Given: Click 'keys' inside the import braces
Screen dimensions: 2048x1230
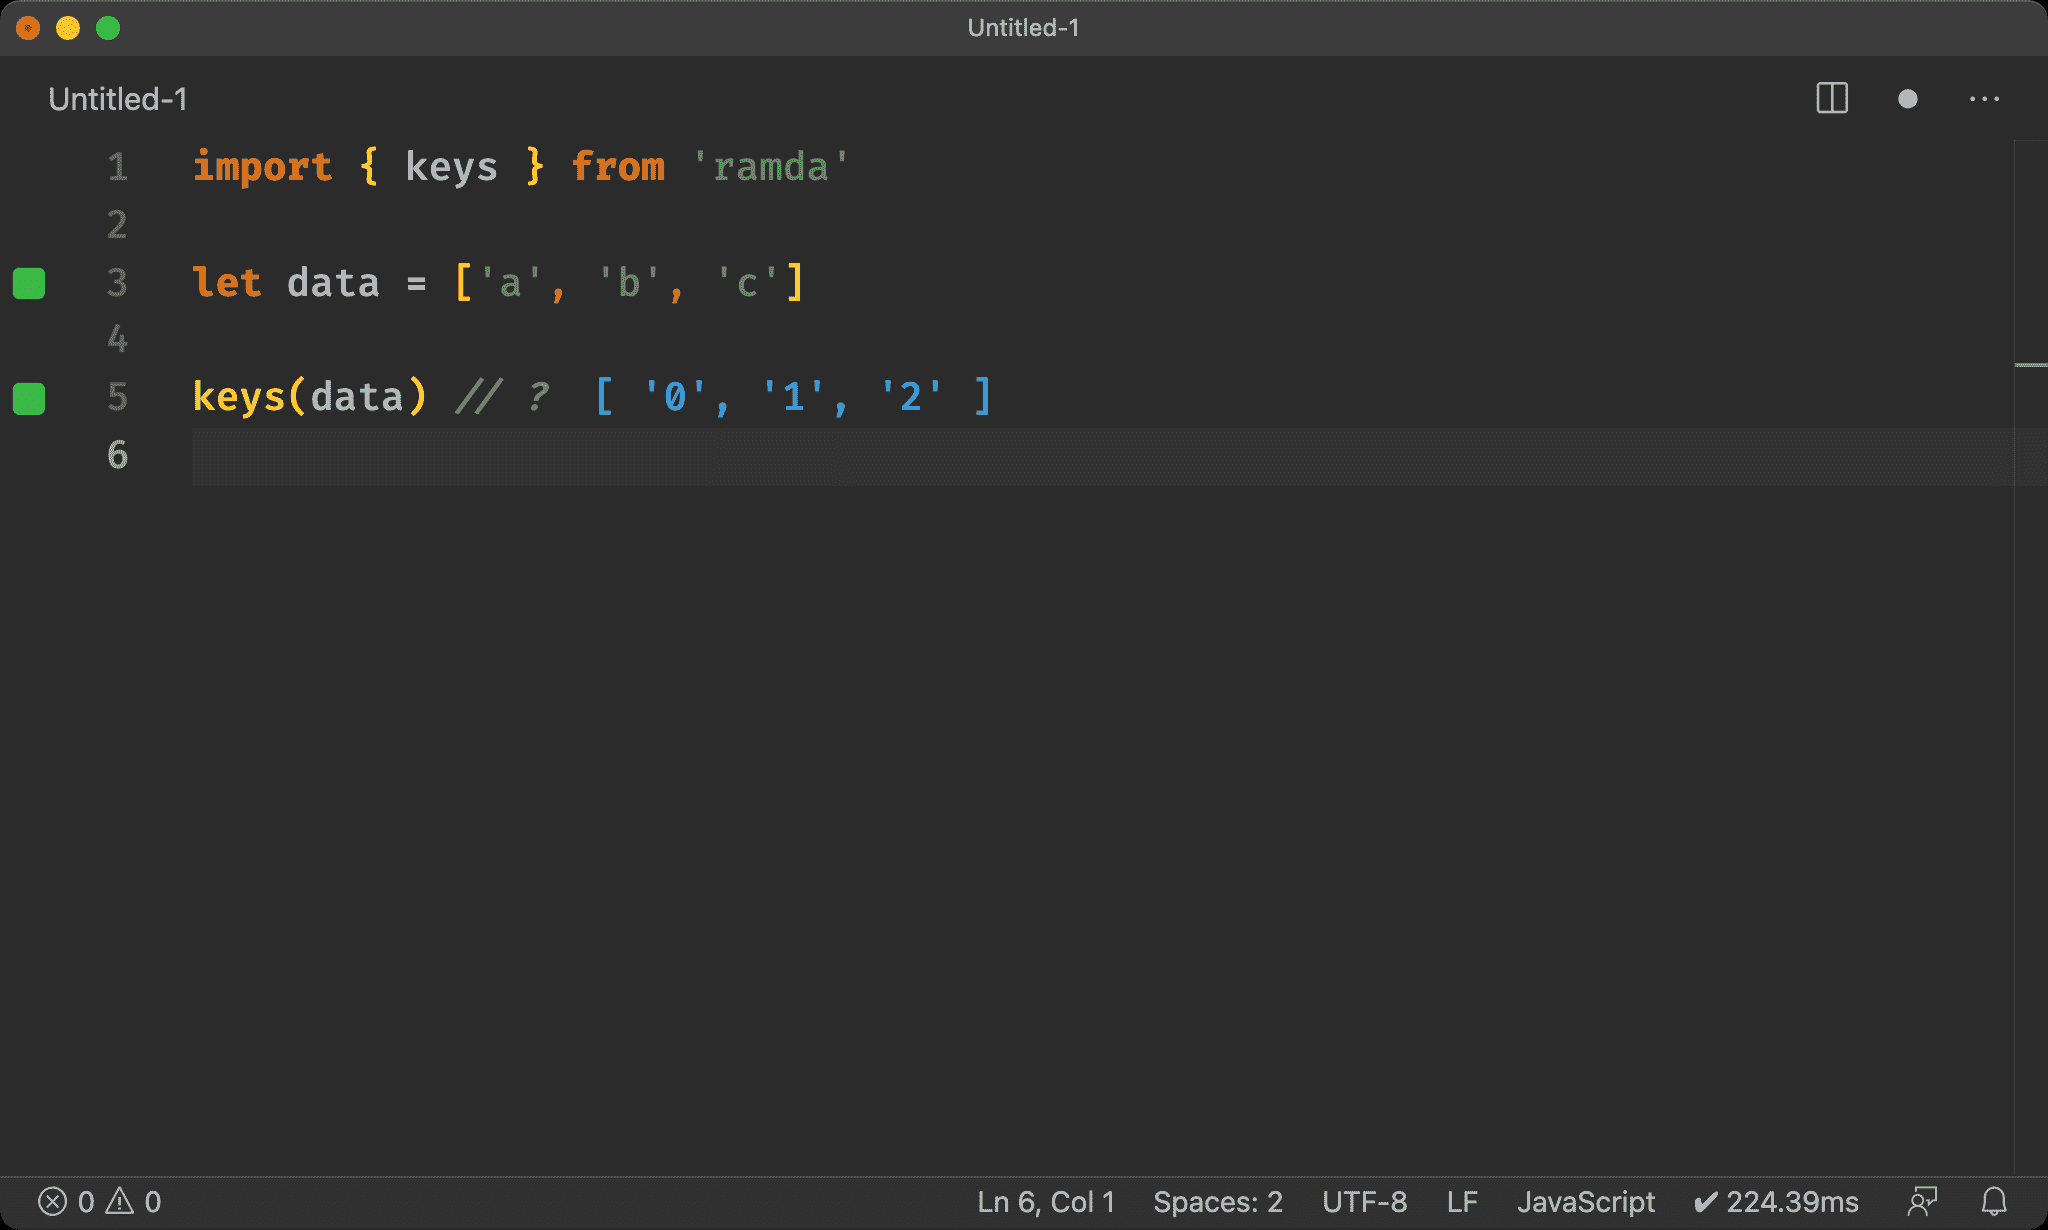Looking at the screenshot, I should [x=451, y=167].
